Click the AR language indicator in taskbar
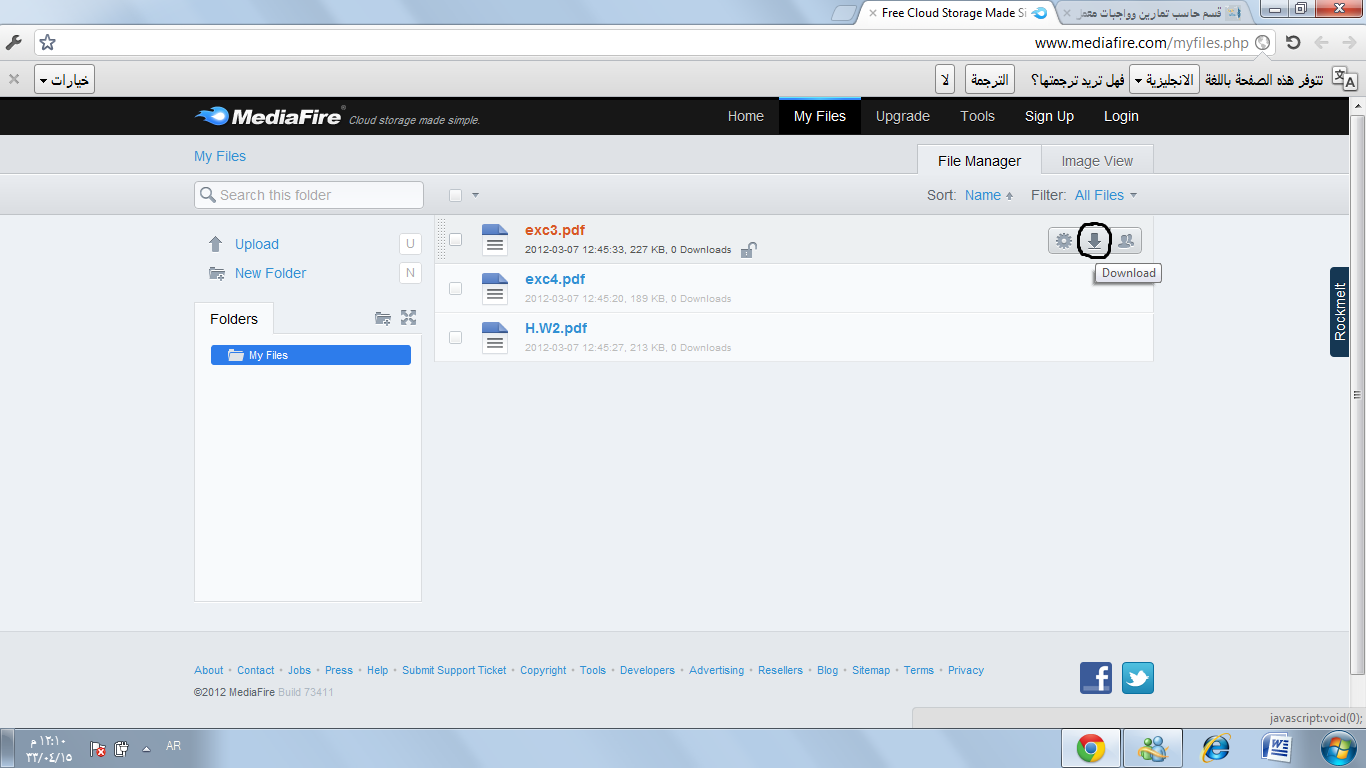The height and width of the screenshot is (768, 1366). click(173, 746)
